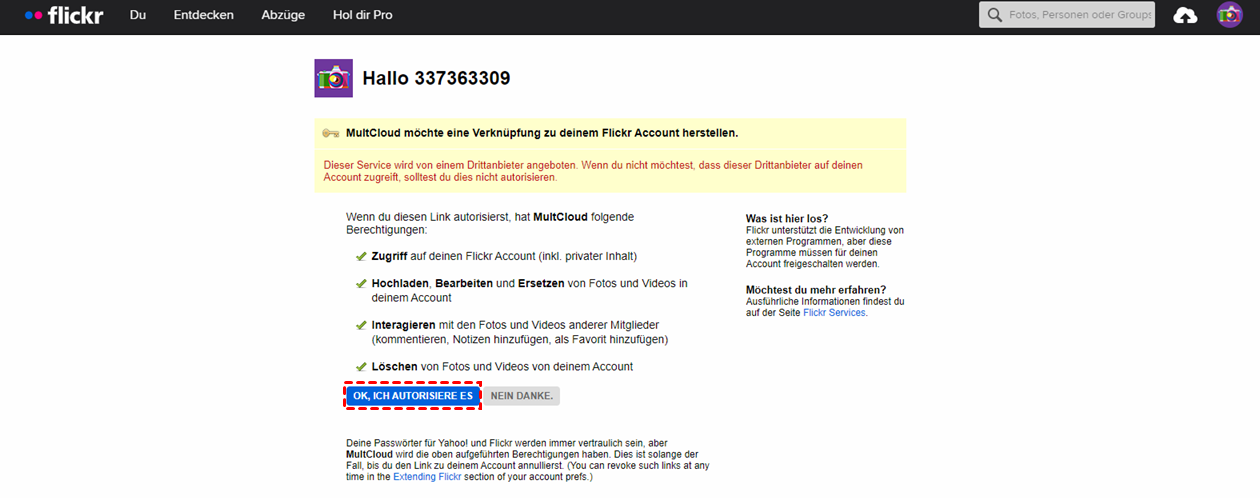The height and width of the screenshot is (498, 1260).
Task: Open the account avatar in the top bar
Action: (1229, 15)
